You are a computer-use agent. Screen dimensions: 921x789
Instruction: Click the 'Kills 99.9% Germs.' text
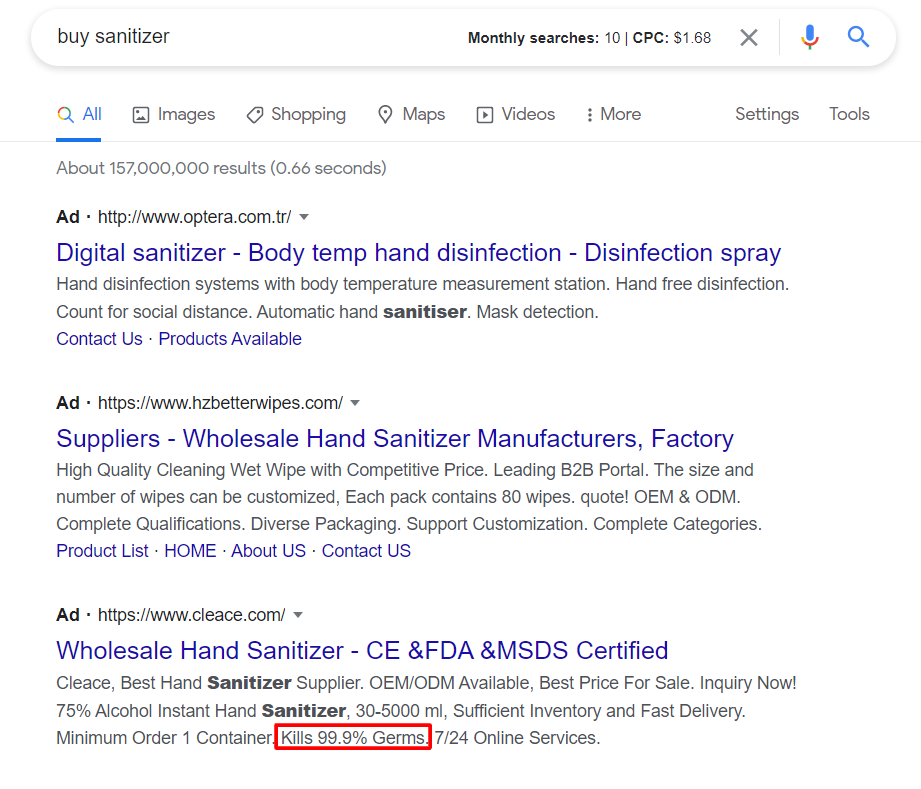click(x=354, y=738)
